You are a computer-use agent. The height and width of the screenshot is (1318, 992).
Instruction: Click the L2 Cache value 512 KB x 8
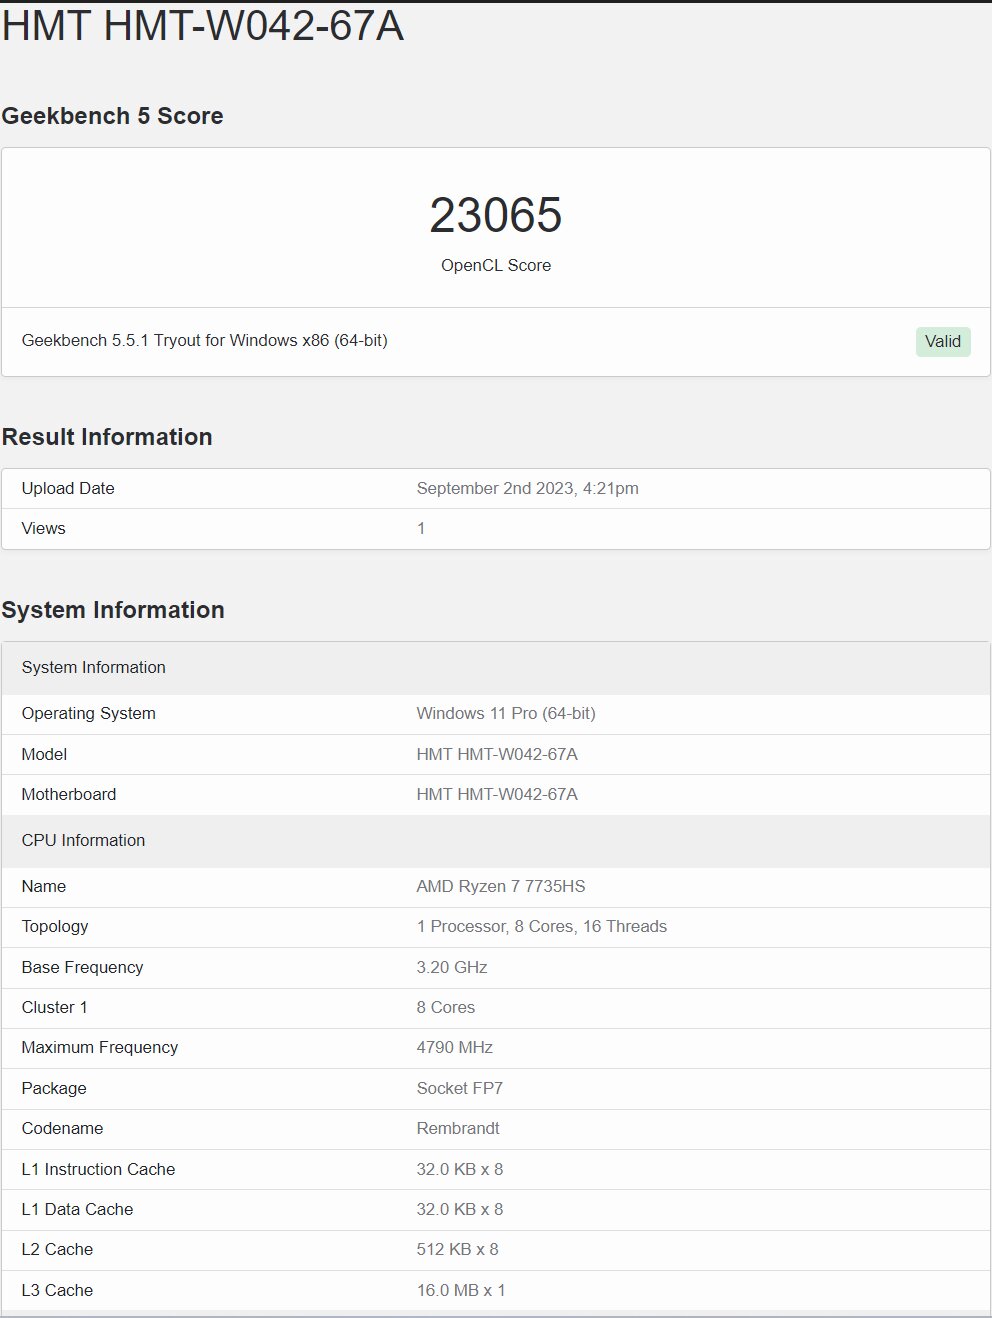click(457, 1250)
